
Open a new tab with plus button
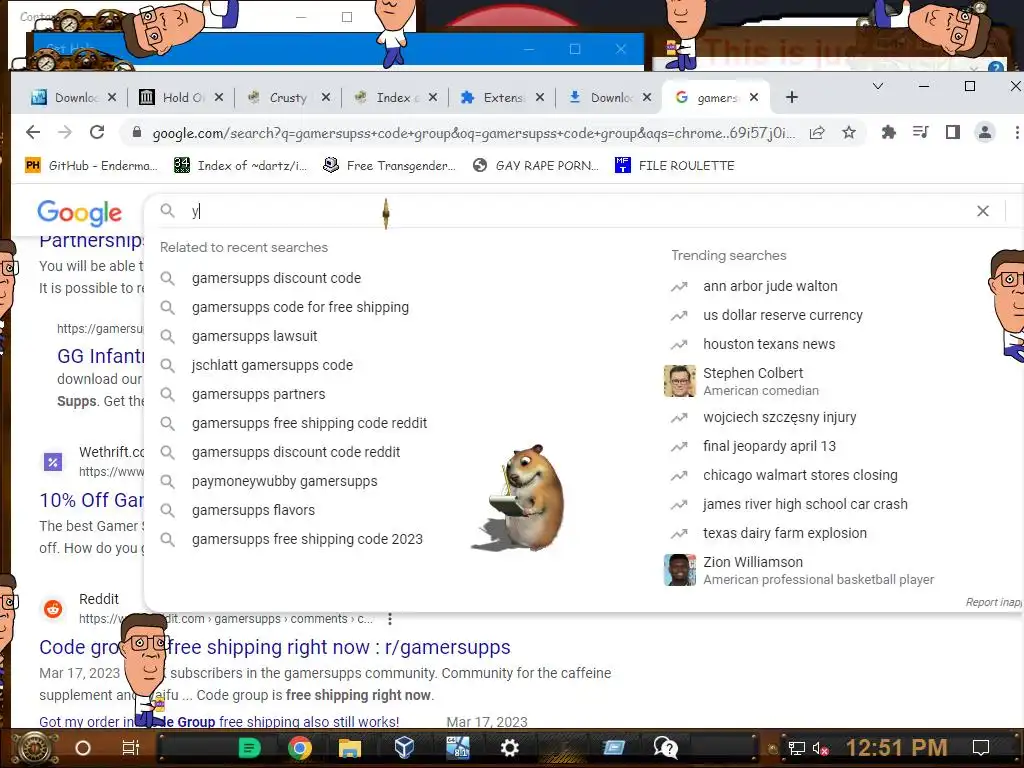792,97
